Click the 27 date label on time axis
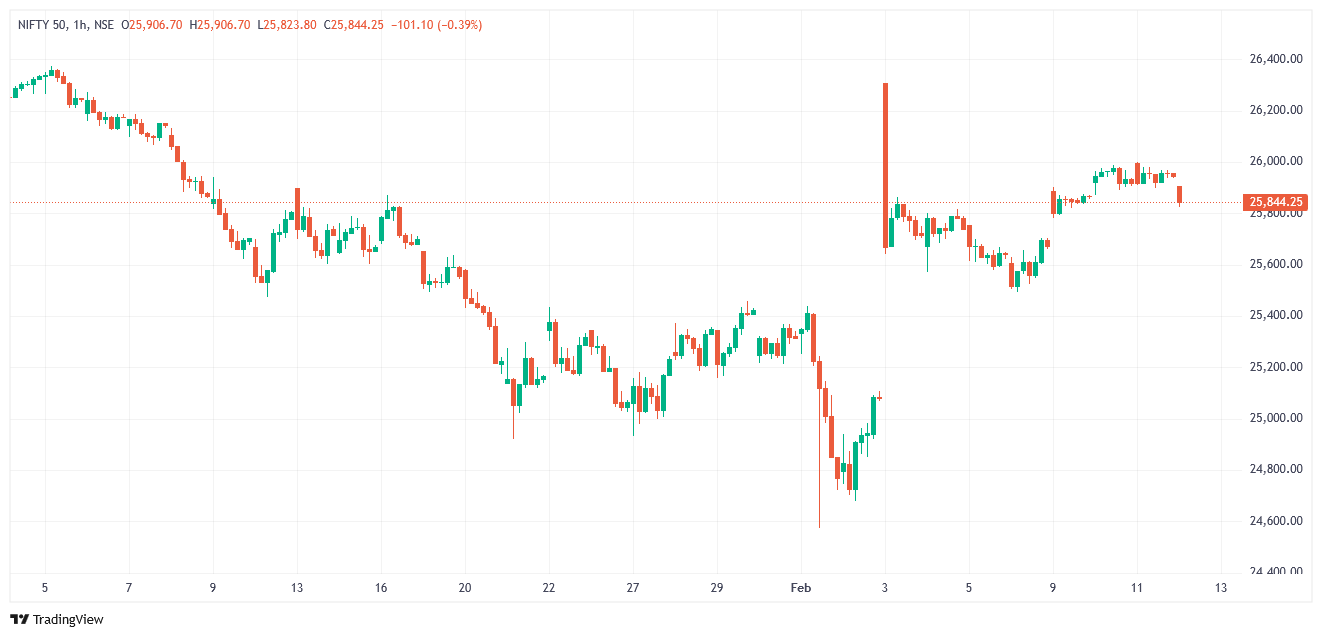Screen dimensions: 1322x637 pos(633,587)
